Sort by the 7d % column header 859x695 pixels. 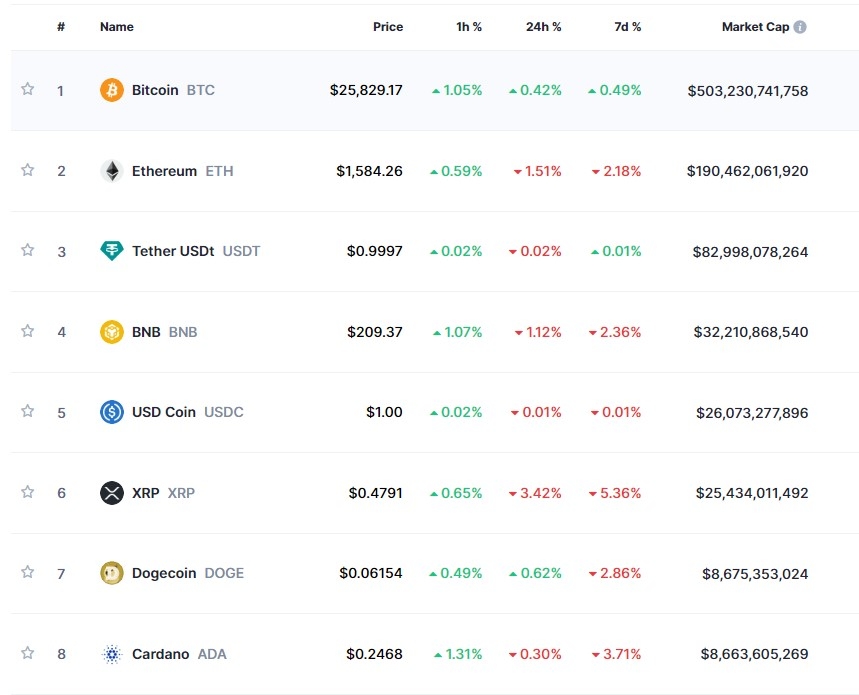tap(628, 27)
